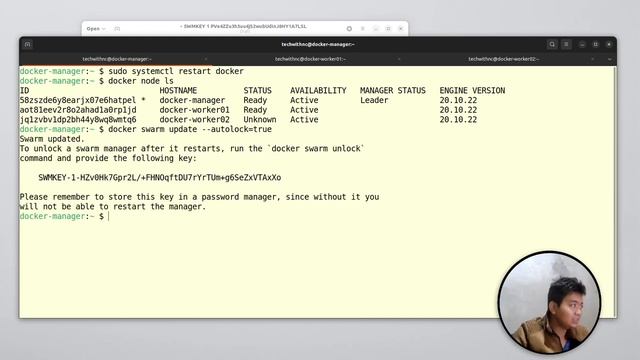Click the SWMKEY unlock key text

pos(160,178)
